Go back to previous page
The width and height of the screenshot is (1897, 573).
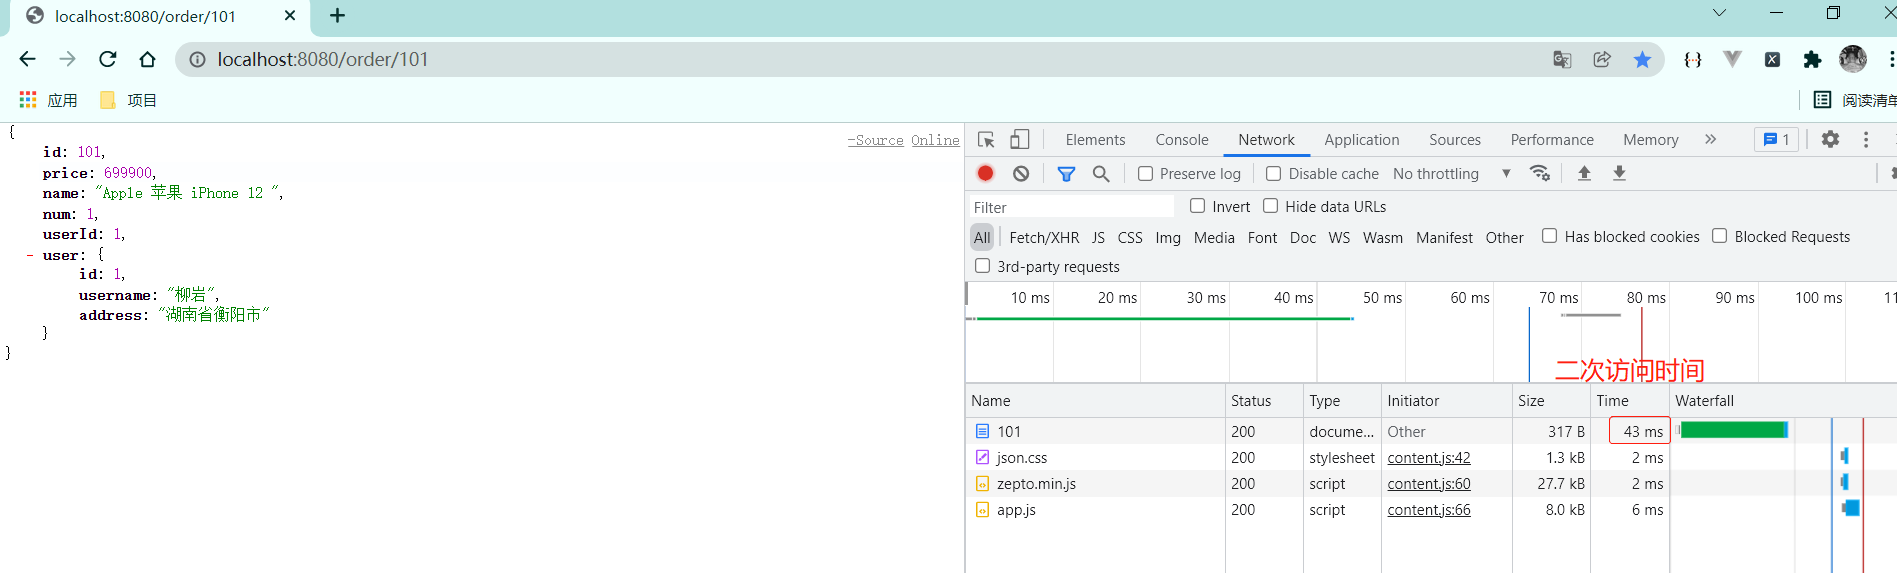tap(27, 59)
